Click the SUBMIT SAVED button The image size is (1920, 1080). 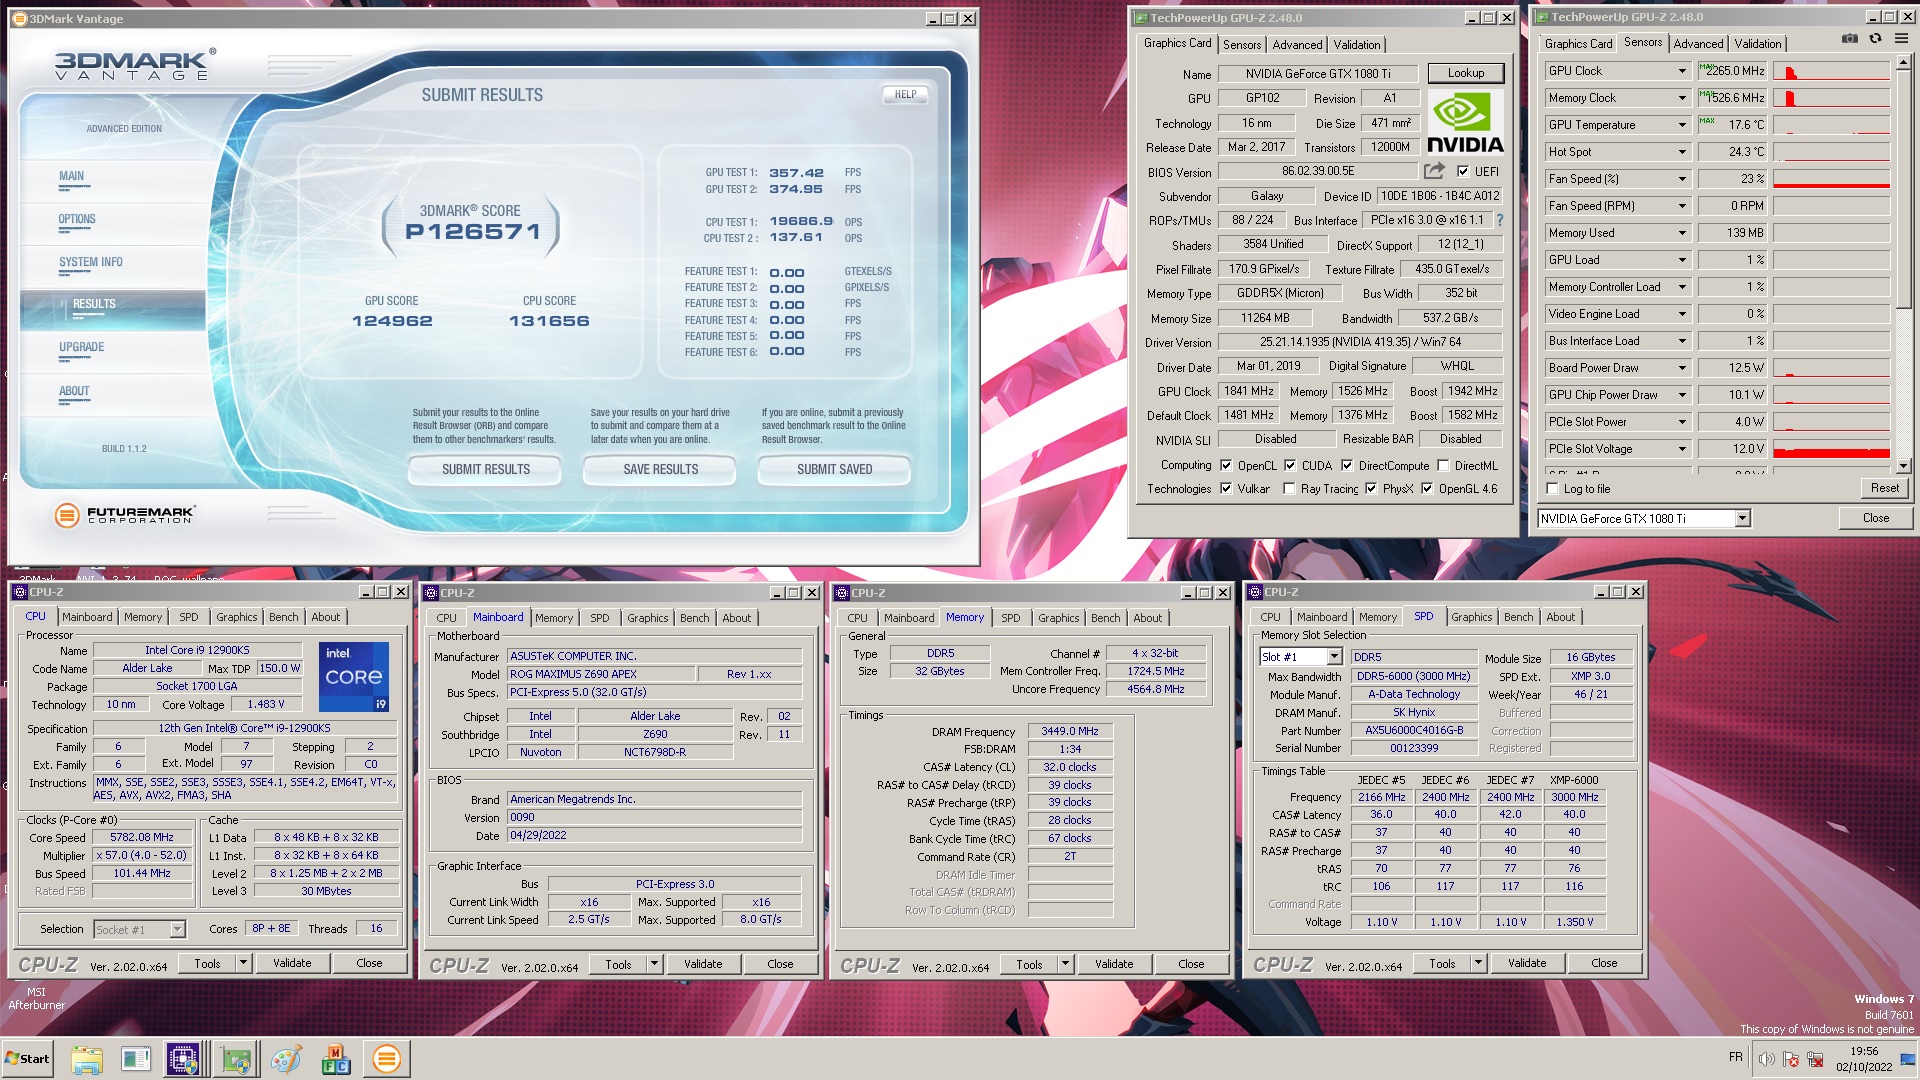(834, 469)
